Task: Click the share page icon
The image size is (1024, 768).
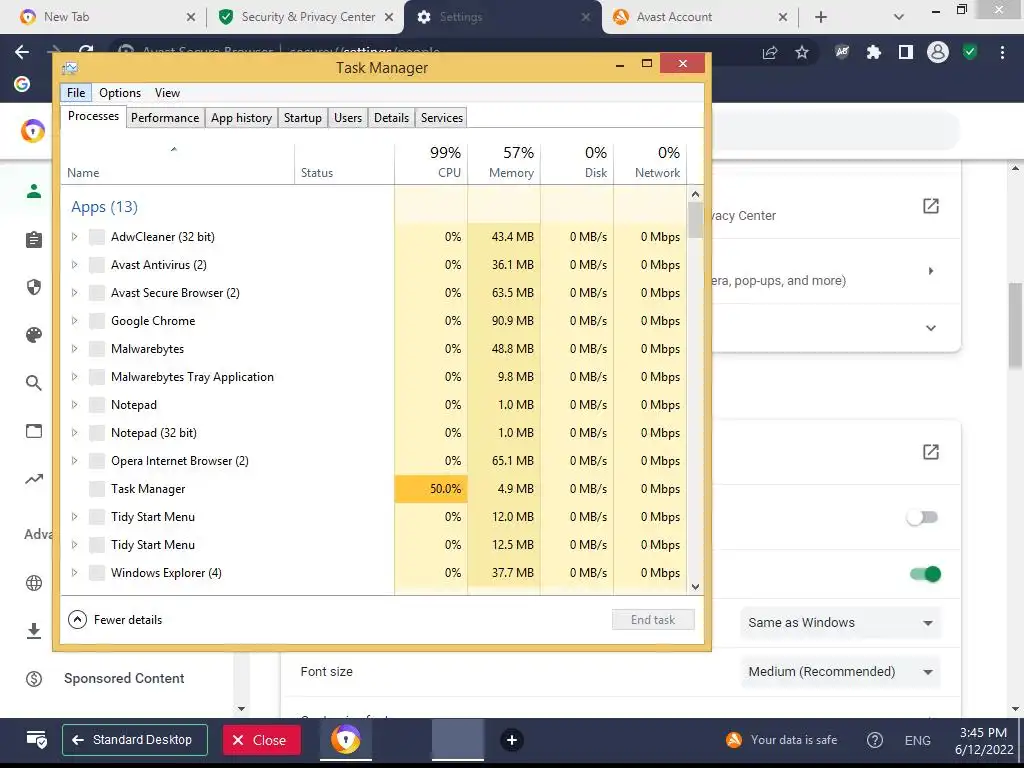Action: pos(771,52)
